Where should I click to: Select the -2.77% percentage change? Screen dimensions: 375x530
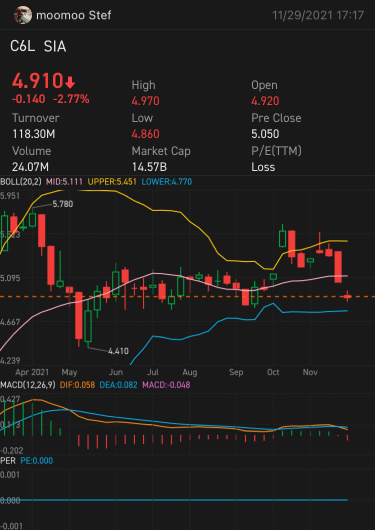[71, 99]
